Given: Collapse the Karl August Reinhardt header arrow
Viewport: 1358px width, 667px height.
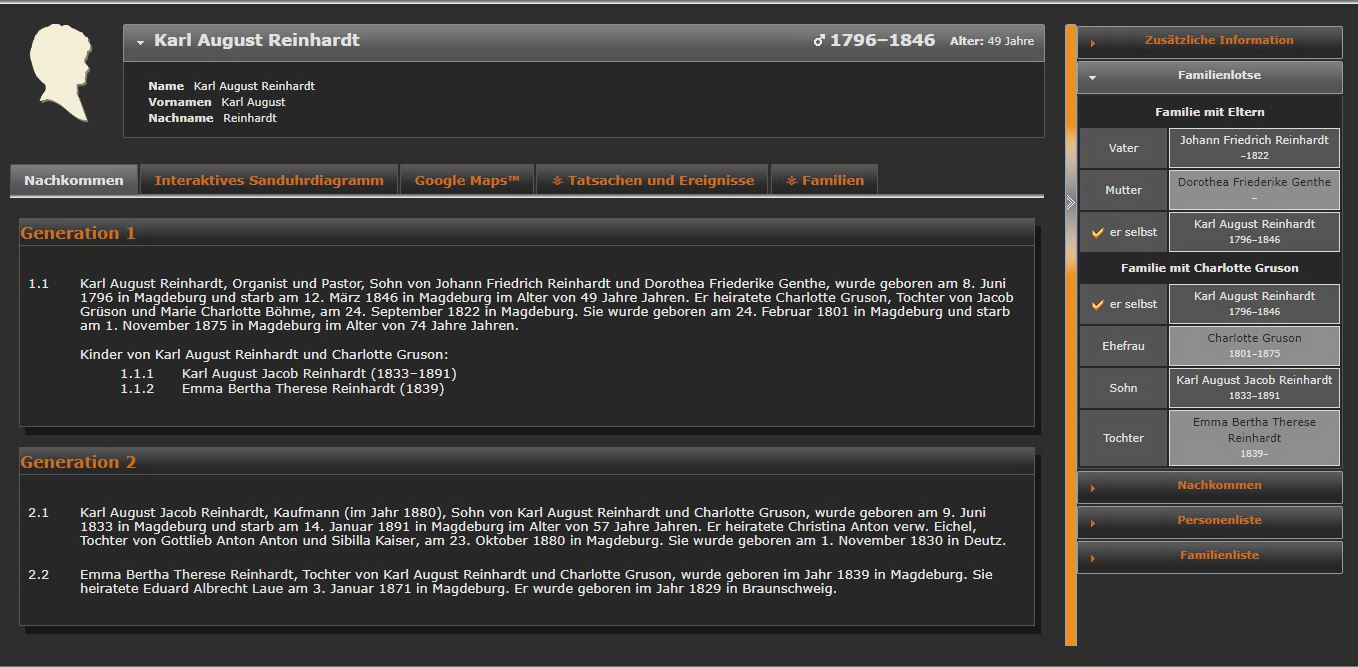Looking at the screenshot, I should [x=140, y=42].
